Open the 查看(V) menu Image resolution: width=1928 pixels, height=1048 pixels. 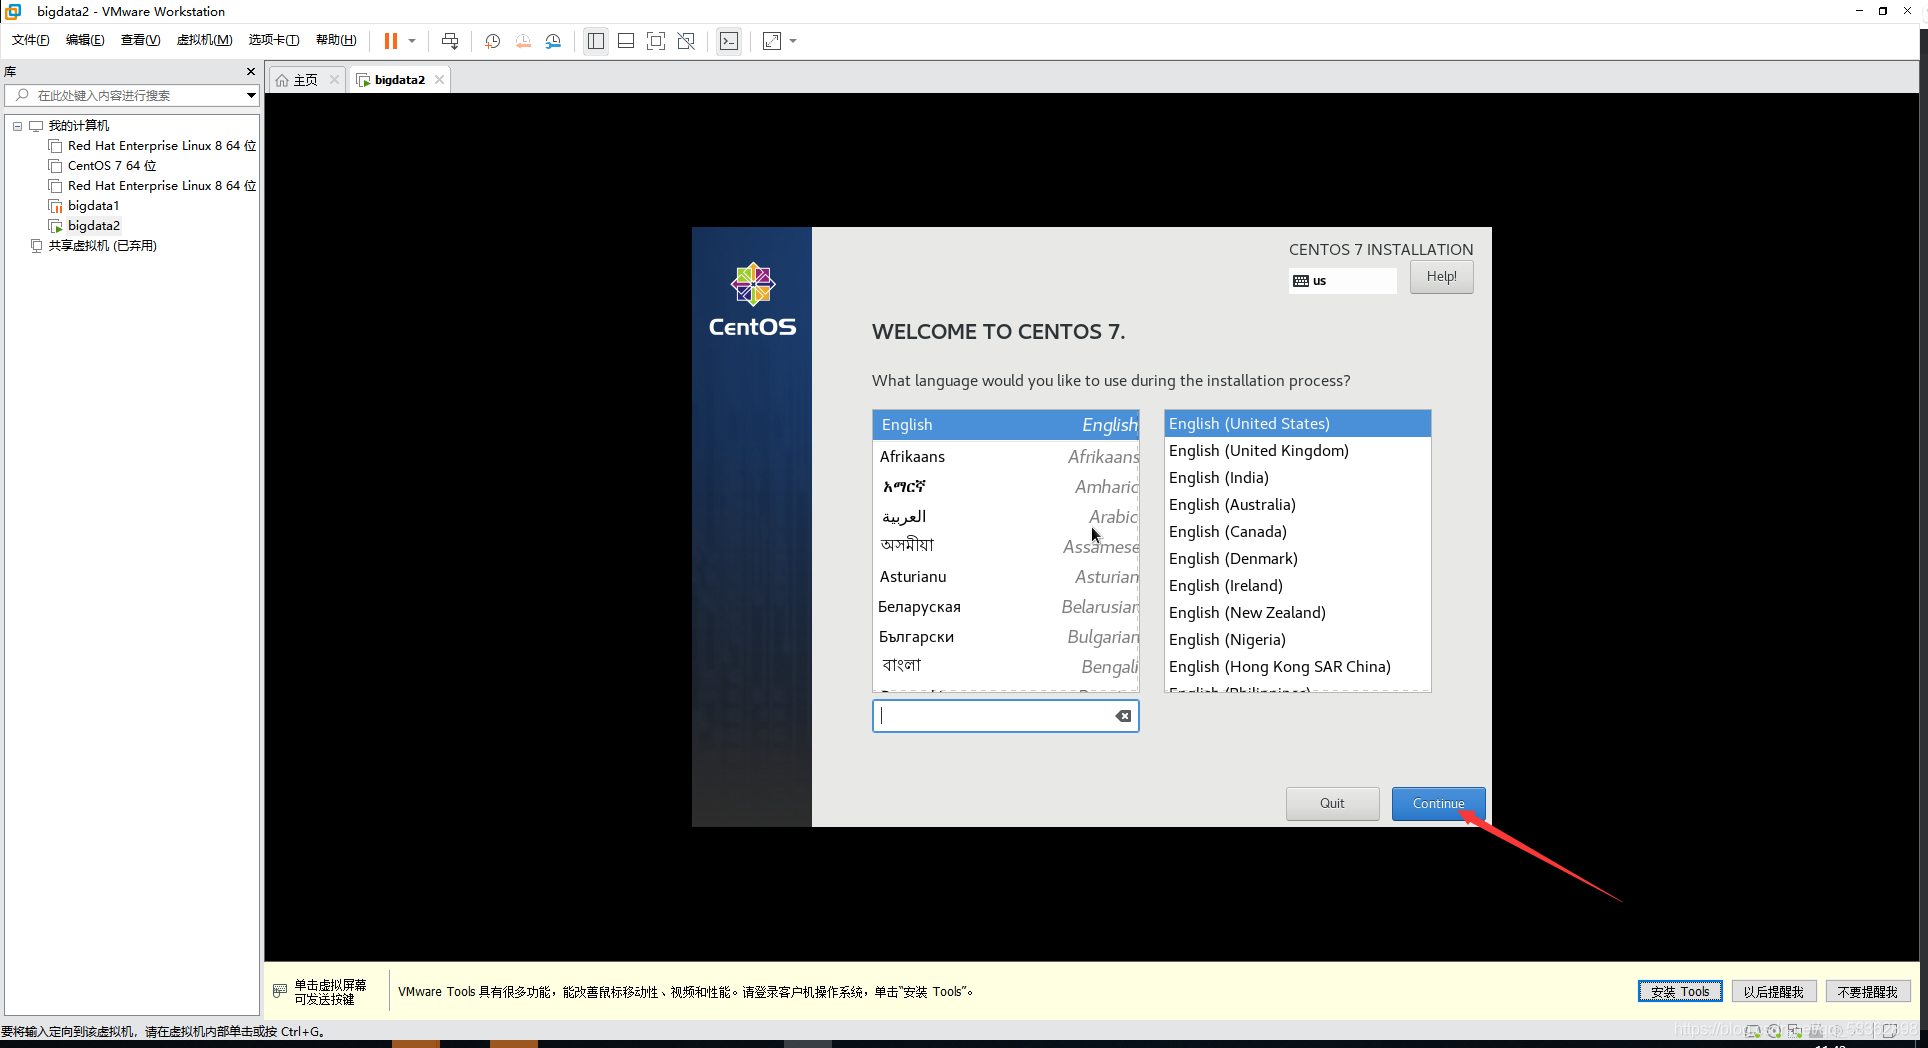click(140, 40)
